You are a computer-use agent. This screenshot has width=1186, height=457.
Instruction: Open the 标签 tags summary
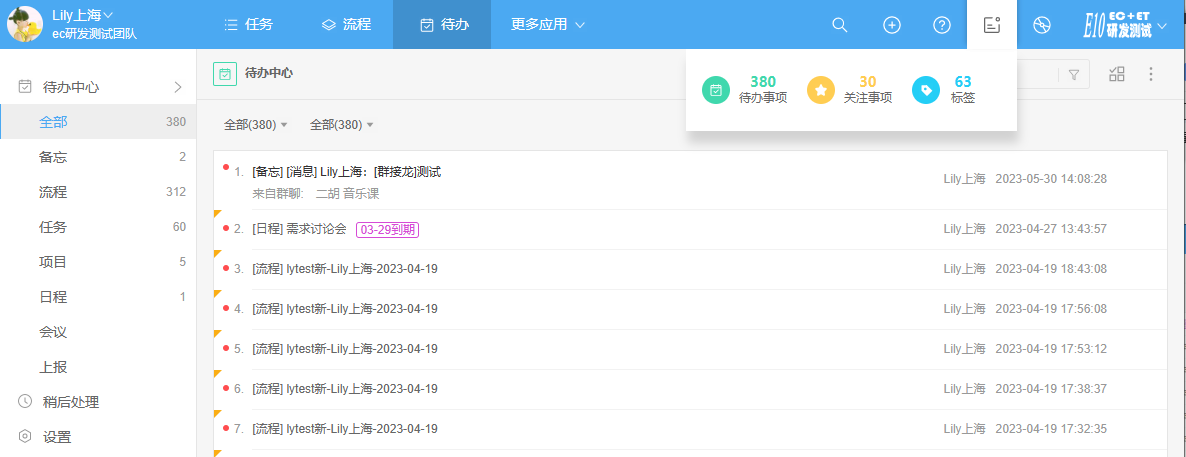[926, 90]
